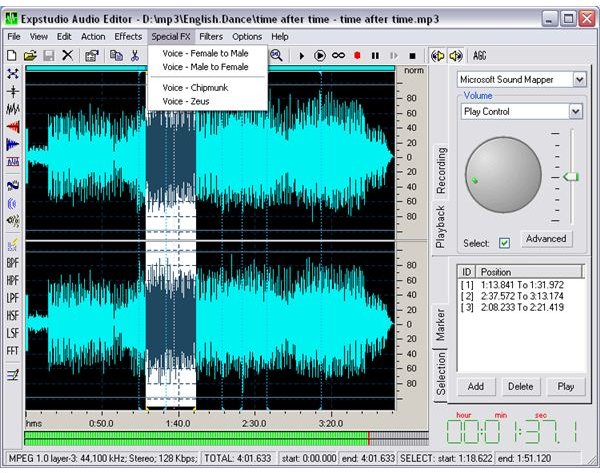
Task: Apply the HSF high shelf filter
Action: (x=13, y=315)
